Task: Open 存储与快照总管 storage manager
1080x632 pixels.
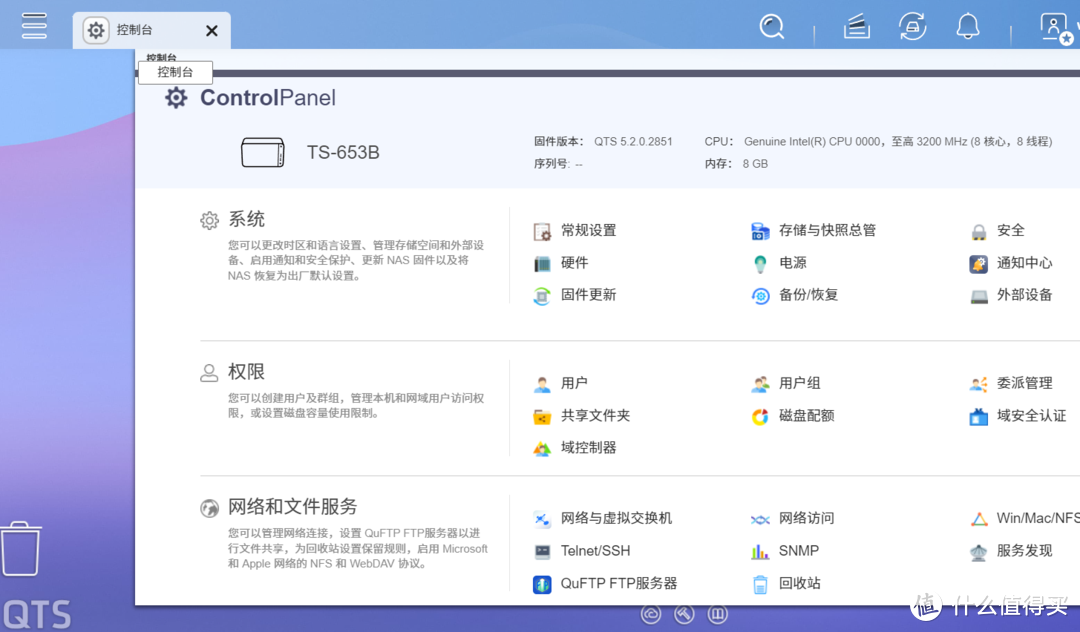Action: 826,230
